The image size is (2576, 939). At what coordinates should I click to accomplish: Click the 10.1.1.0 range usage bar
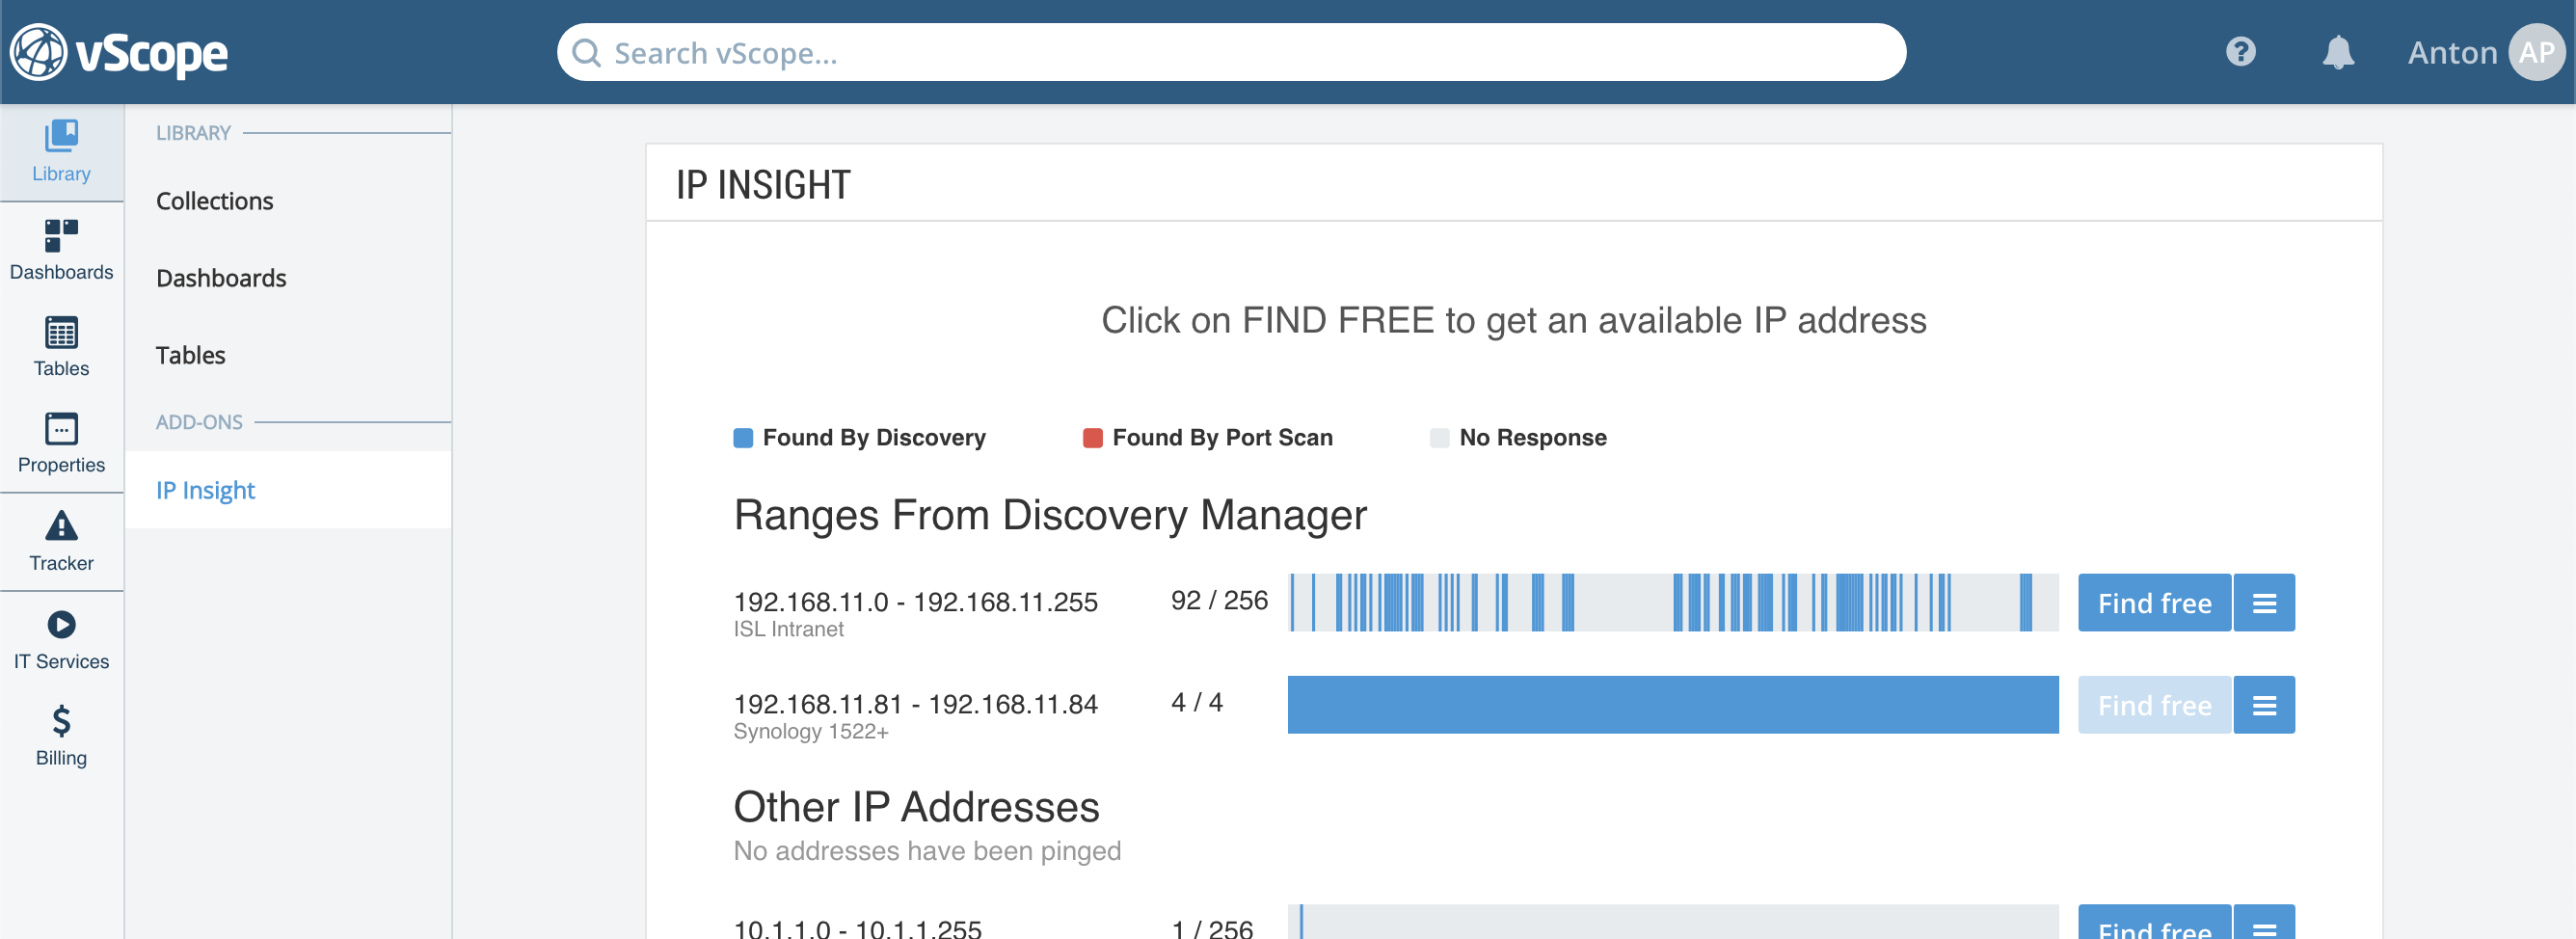1673,924
